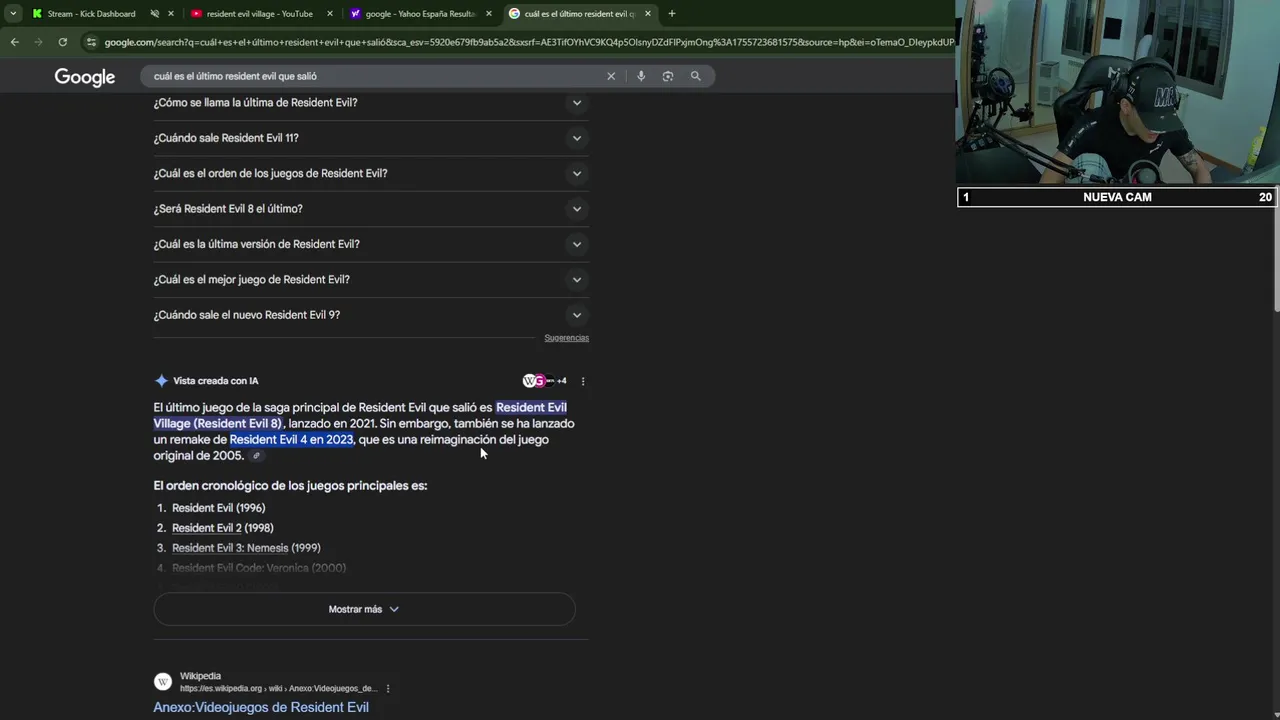1280x720 pixels.
Task: Open Wikipedia result three-dot menu
Action: coord(388,688)
